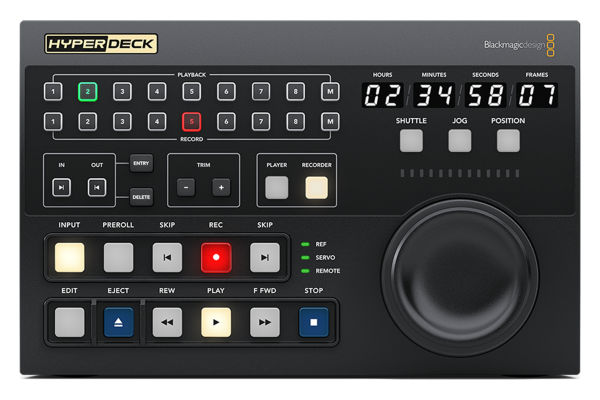
Task: Select Record deck button 1
Action: coord(53,122)
